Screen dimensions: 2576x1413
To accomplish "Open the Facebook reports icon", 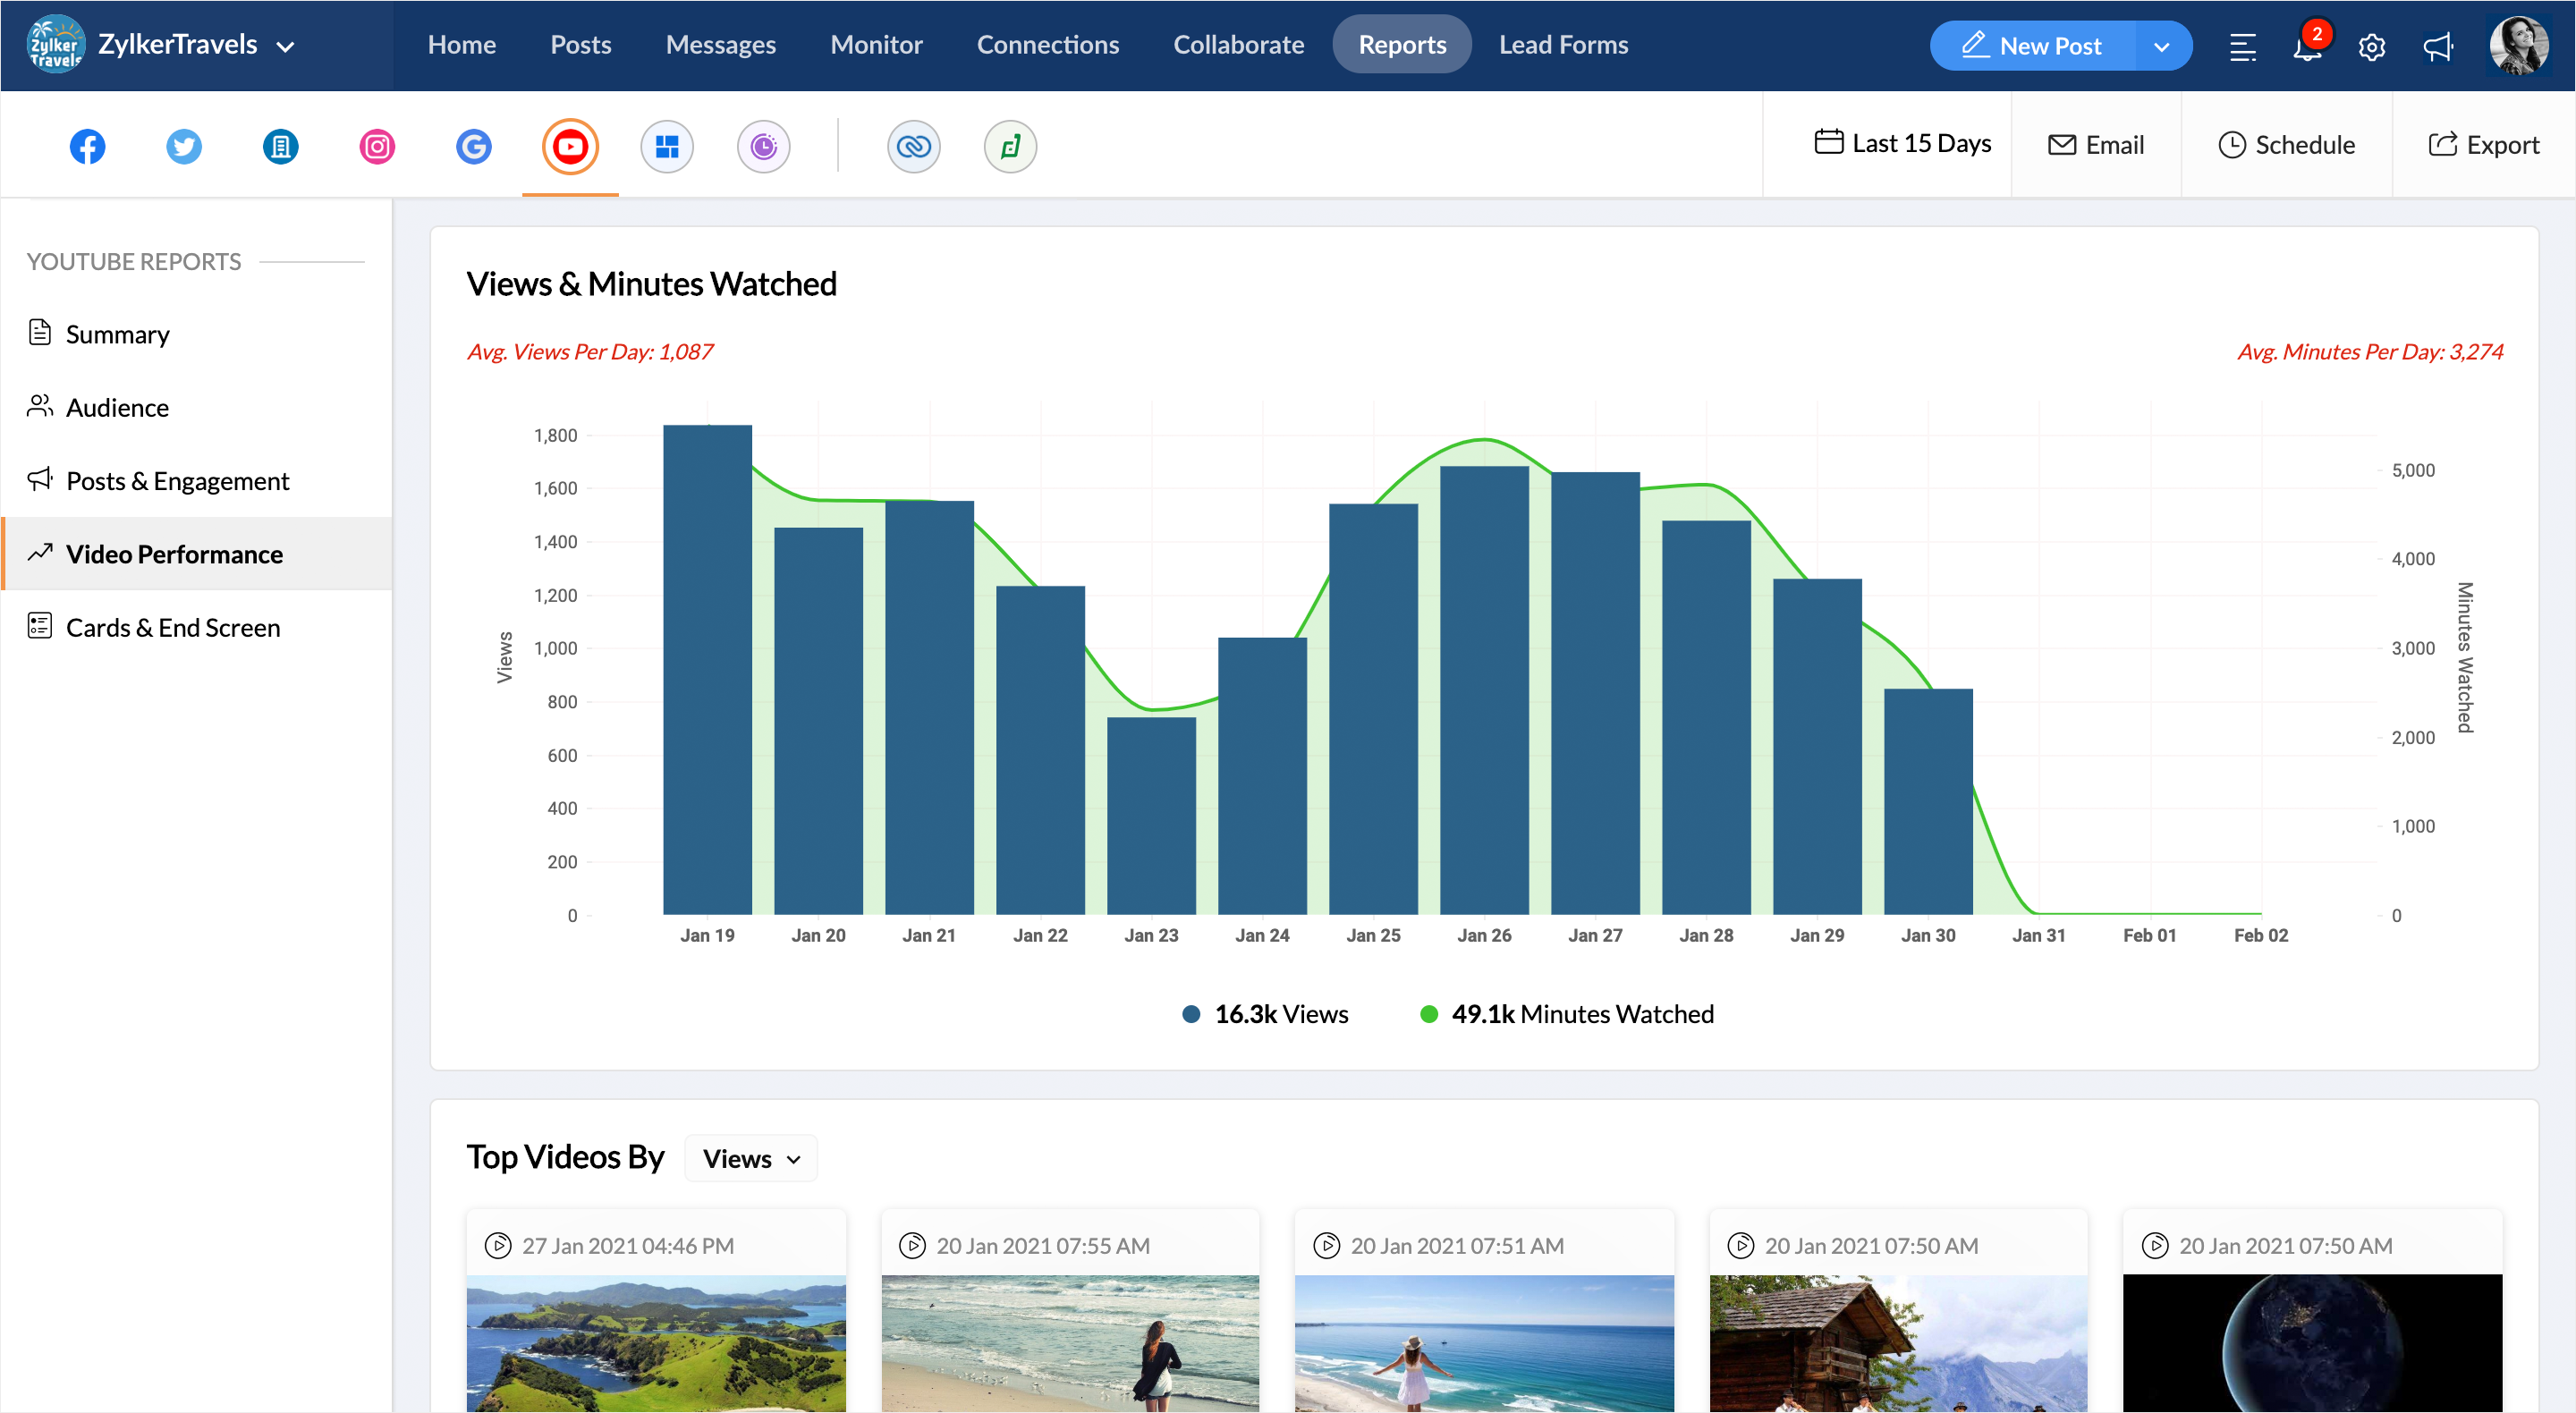I will pyautogui.click(x=87, y=146).
